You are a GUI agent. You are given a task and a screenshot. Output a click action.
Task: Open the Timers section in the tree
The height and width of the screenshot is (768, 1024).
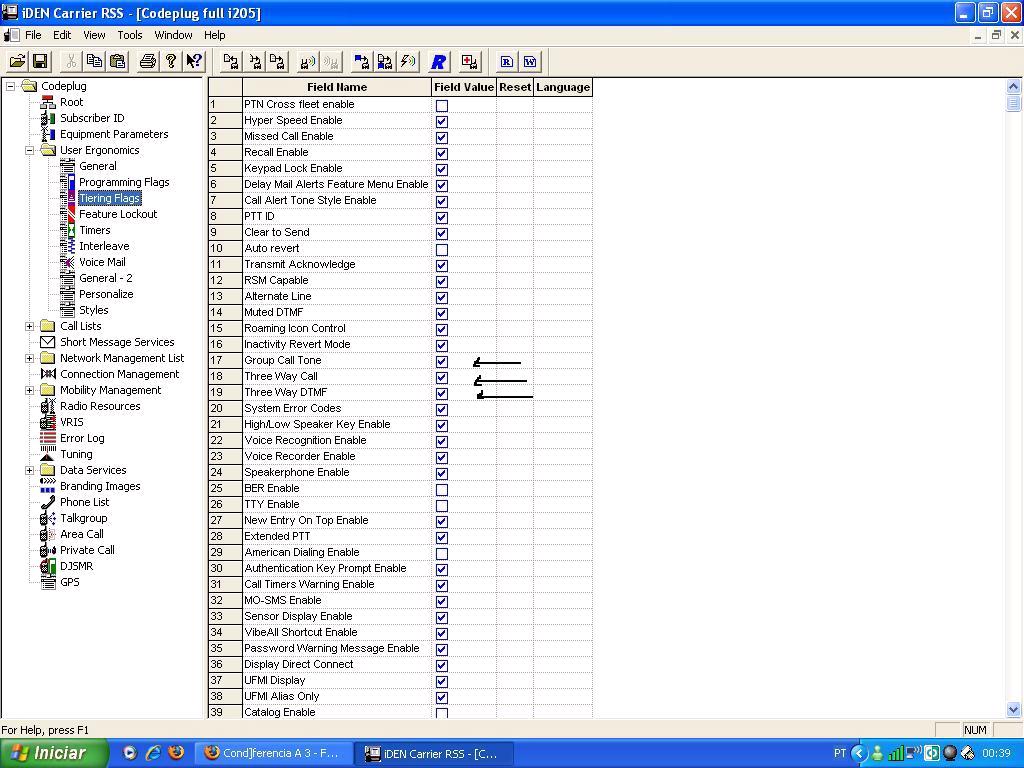[95, 230]
